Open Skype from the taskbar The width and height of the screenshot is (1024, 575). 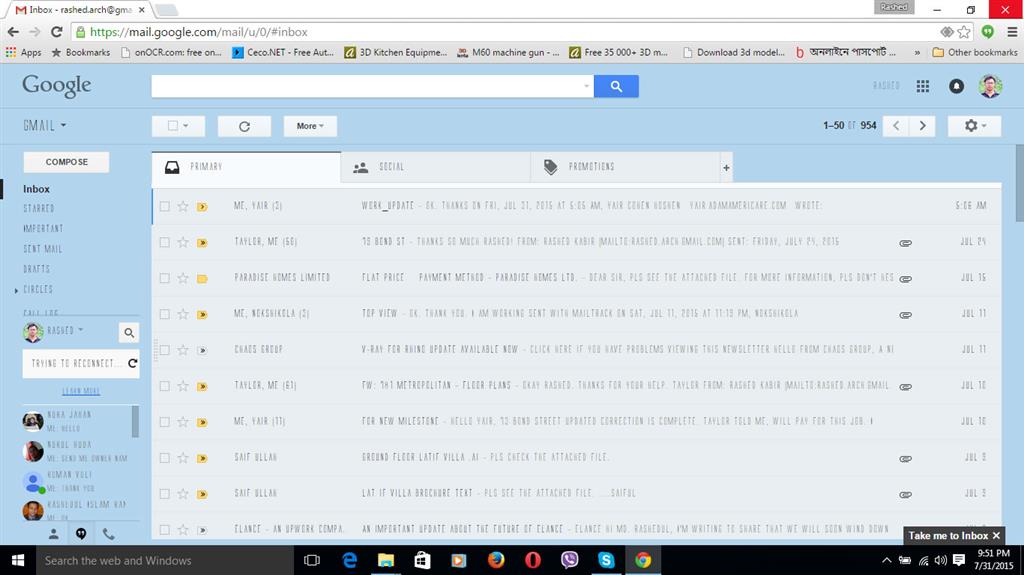click(x=606, y=560)
